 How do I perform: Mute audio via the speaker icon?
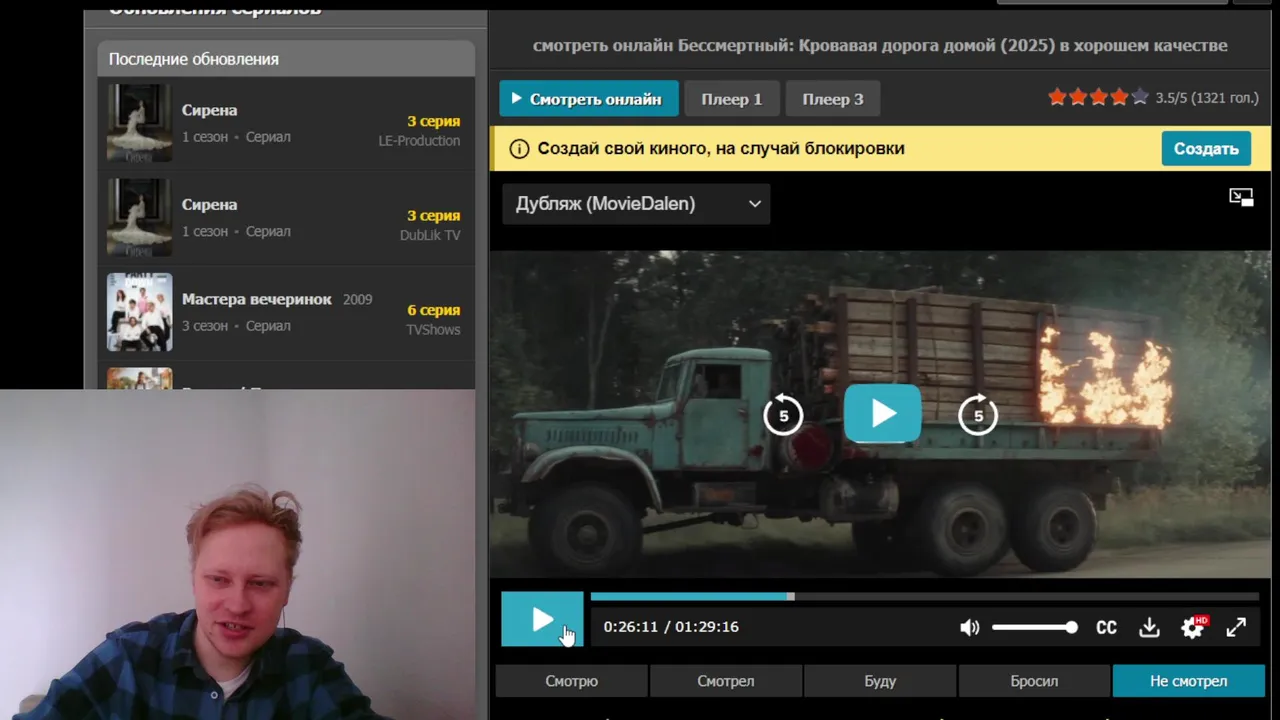[969, 628]
